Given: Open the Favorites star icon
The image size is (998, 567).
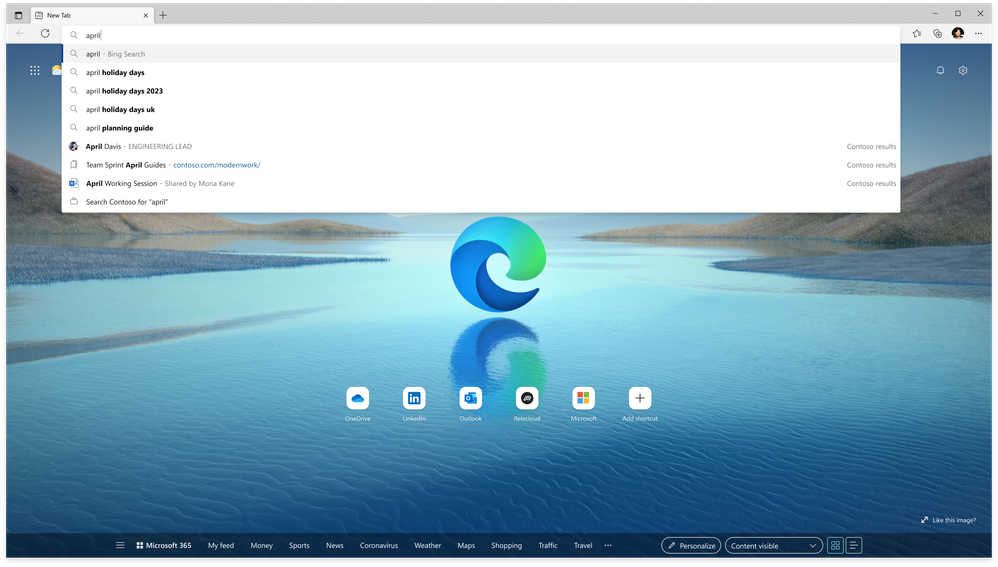Looking at the screenshot, I should 917,34.
